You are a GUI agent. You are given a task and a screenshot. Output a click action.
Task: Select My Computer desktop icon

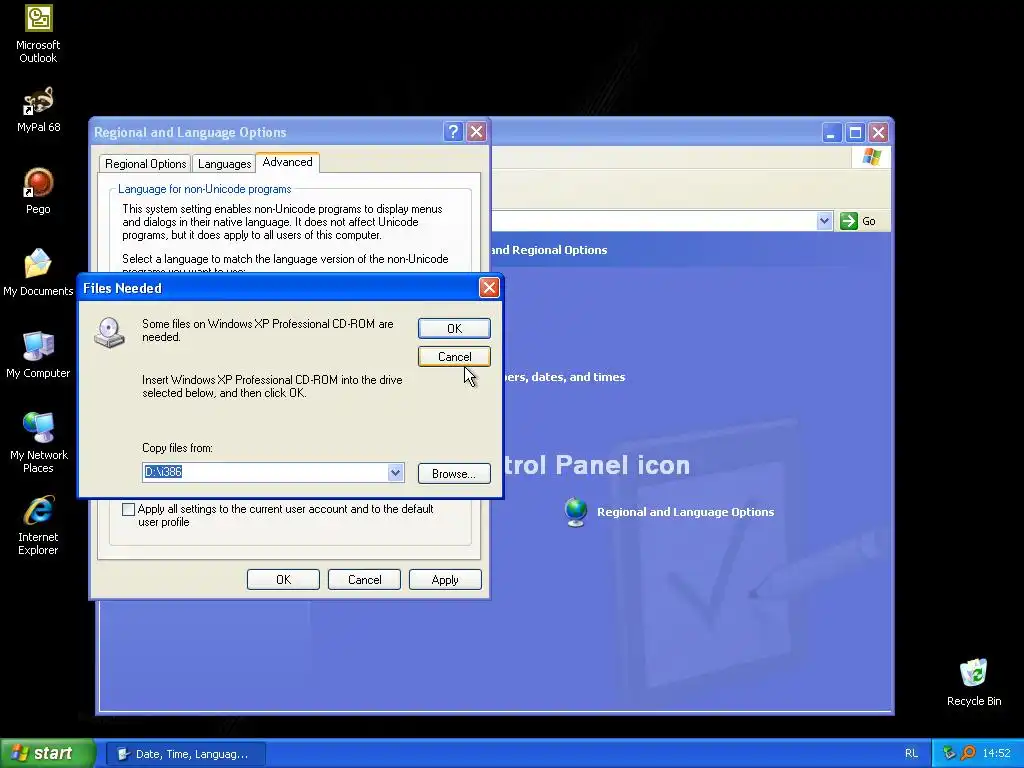pos(38,355)
